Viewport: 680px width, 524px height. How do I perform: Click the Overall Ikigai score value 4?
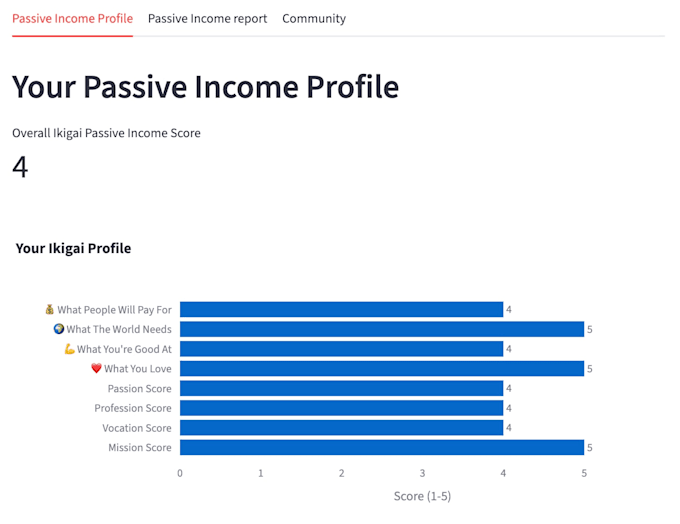20,167
